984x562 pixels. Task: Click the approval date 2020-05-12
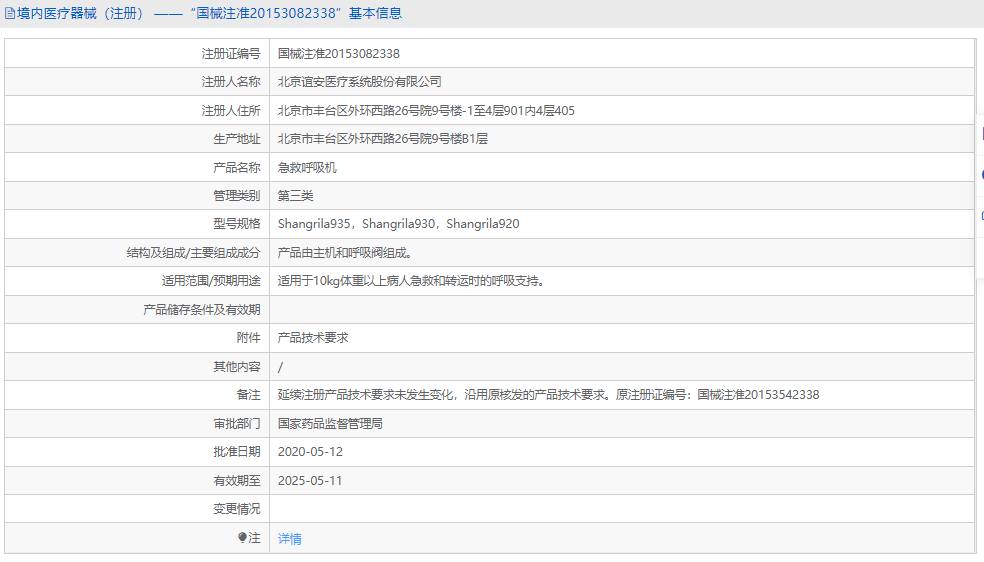coord(310,452)
